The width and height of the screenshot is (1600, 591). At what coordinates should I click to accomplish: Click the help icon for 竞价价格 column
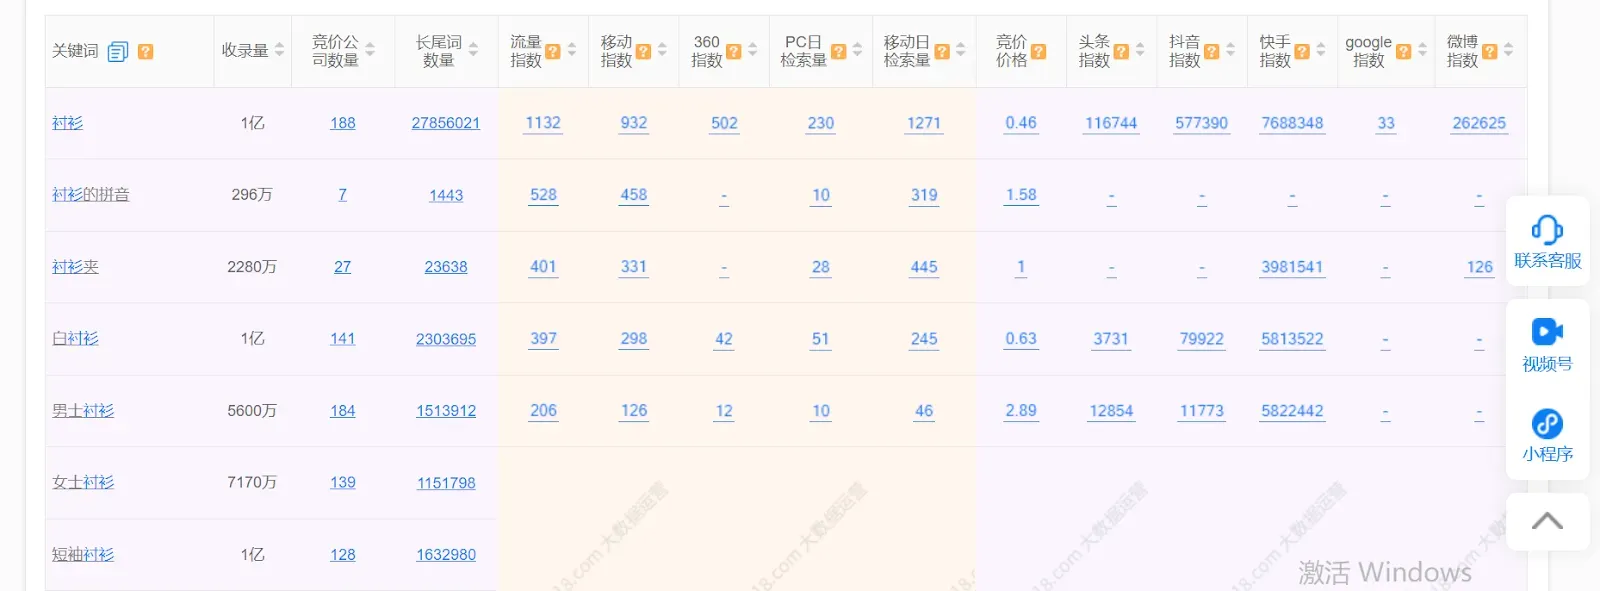coord(1039,51)
